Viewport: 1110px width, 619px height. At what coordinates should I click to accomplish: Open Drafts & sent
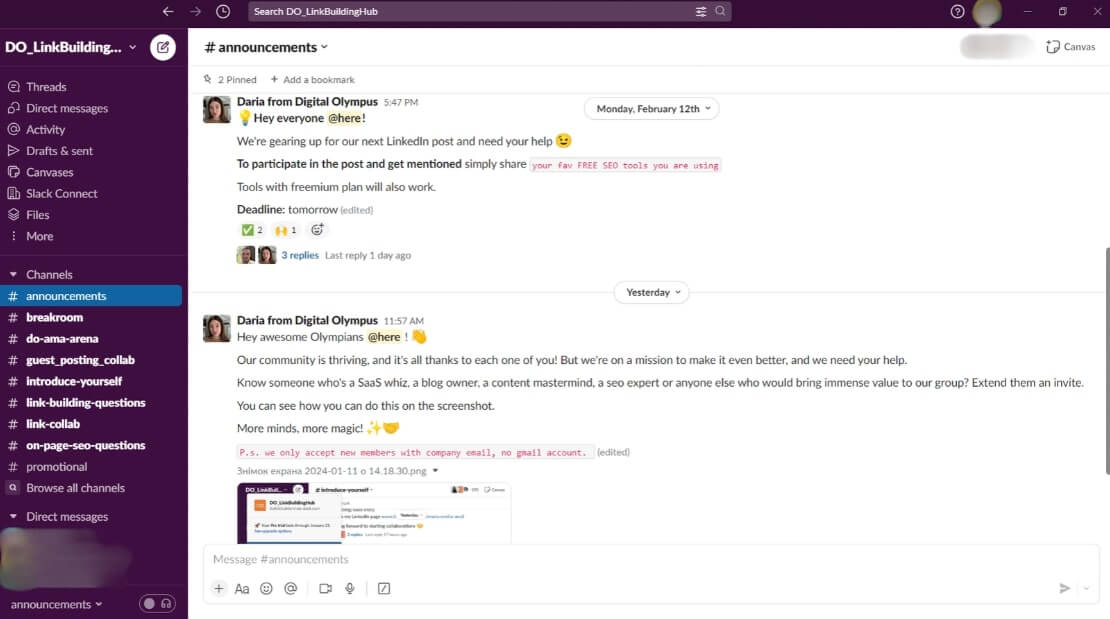pyautogui.click(x=59, y=150)
